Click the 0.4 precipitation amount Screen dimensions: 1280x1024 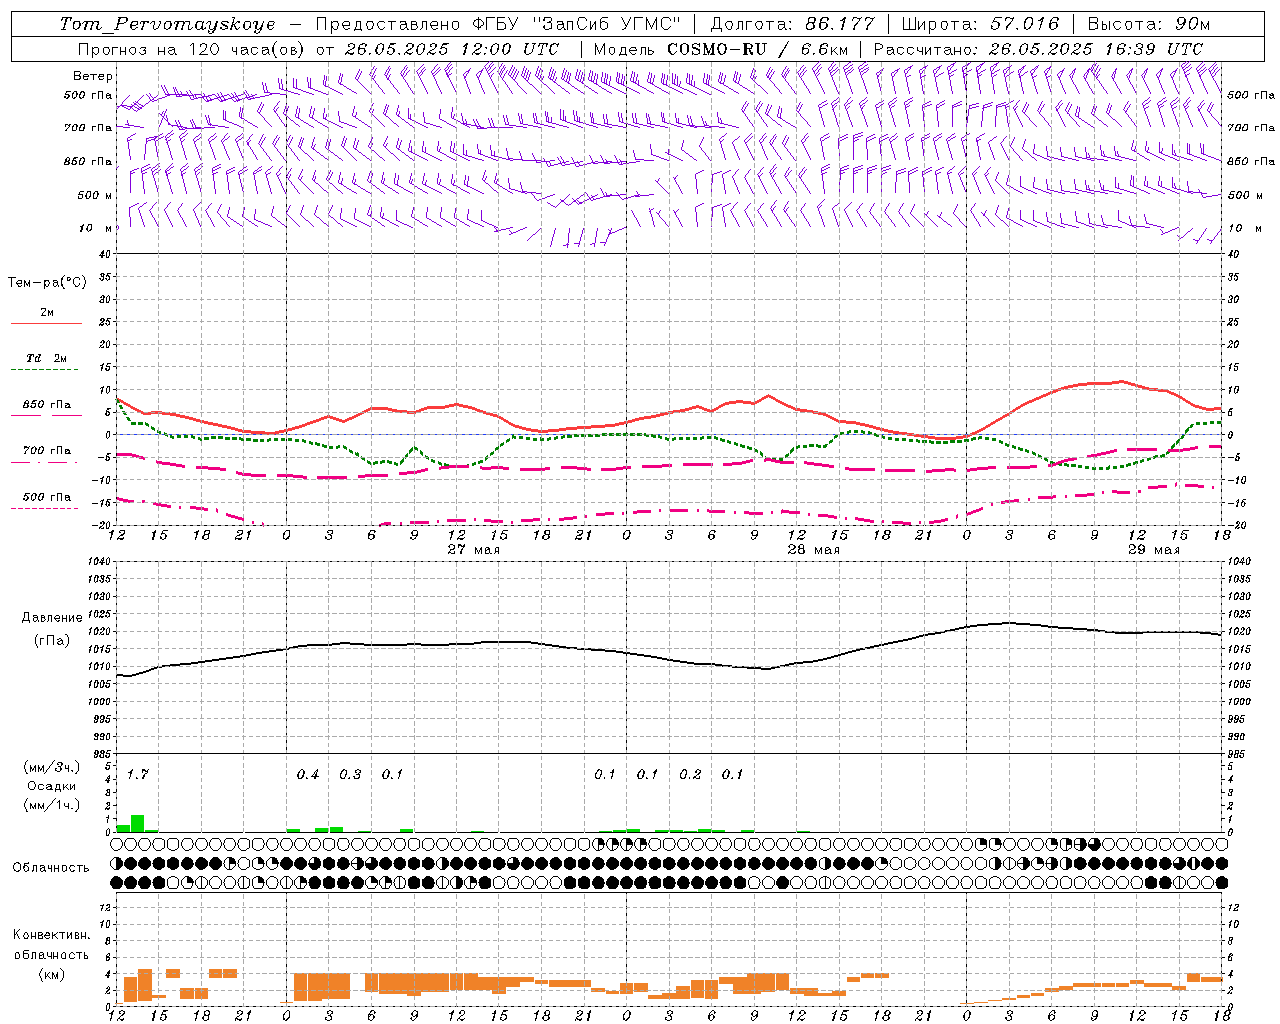coord(308,775)
